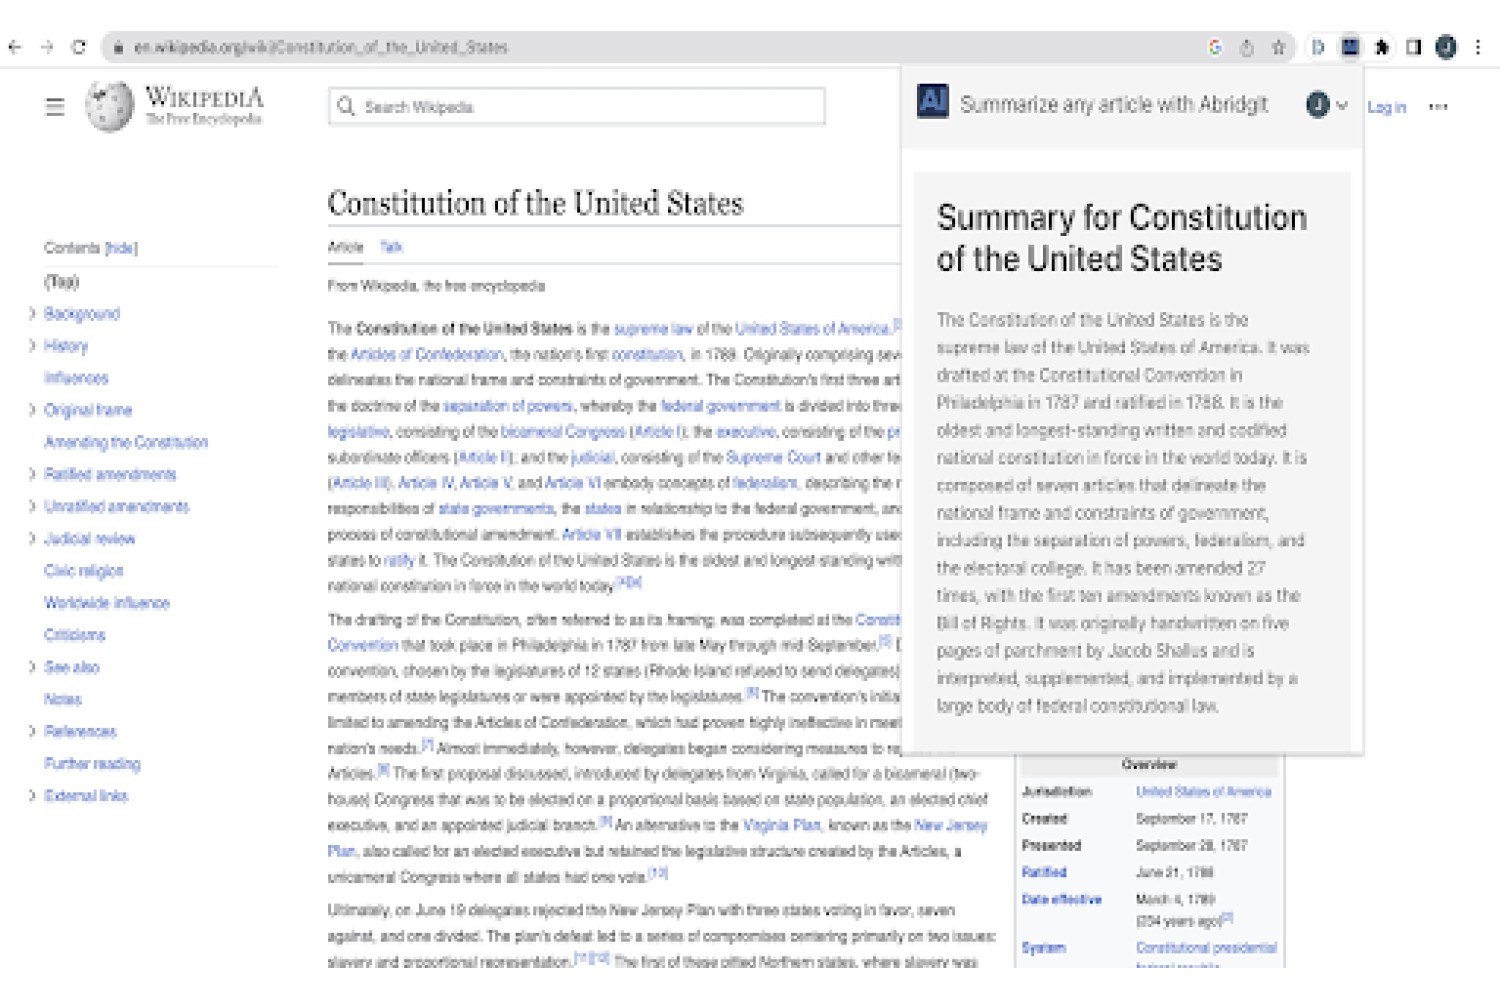Go to Notes section
Viewport: 1500px width, 1000px height.
tap(63, 699)
